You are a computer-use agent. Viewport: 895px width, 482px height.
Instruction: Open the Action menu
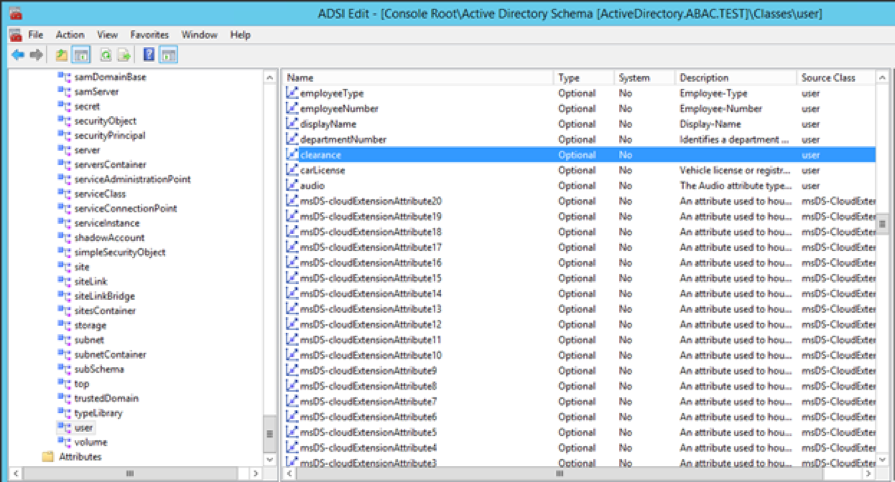(x=70, y=35)
